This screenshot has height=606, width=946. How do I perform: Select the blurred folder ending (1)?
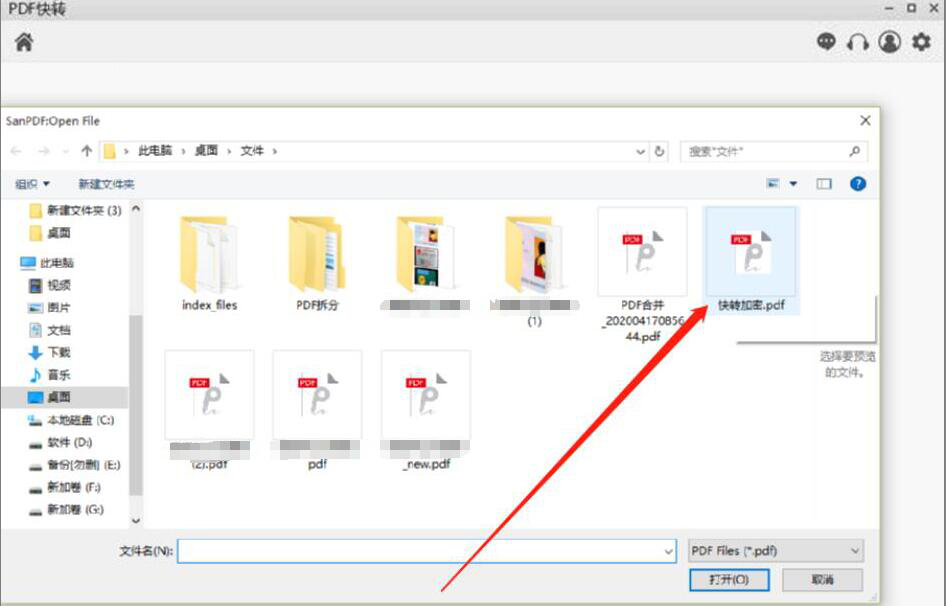534,269
